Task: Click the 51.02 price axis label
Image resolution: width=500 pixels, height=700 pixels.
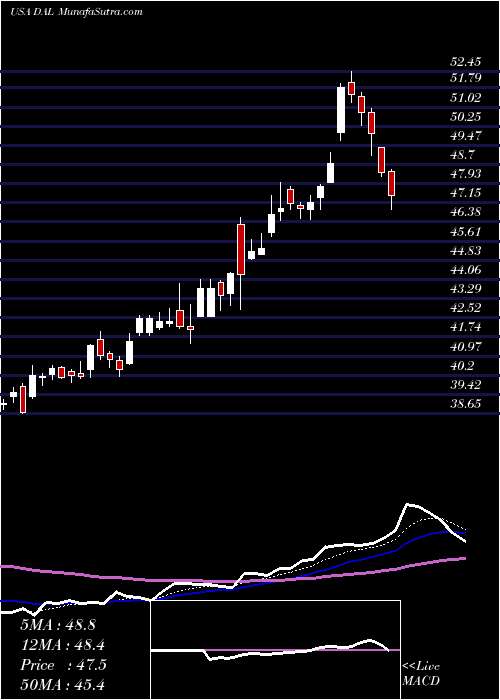Action: click(x=466, y=98)
